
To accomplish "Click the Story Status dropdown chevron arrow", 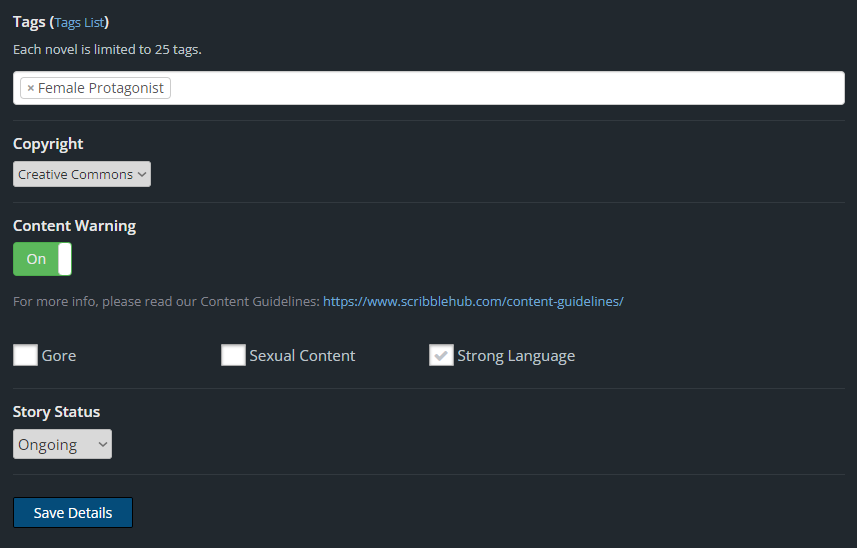I will [102, 445].
